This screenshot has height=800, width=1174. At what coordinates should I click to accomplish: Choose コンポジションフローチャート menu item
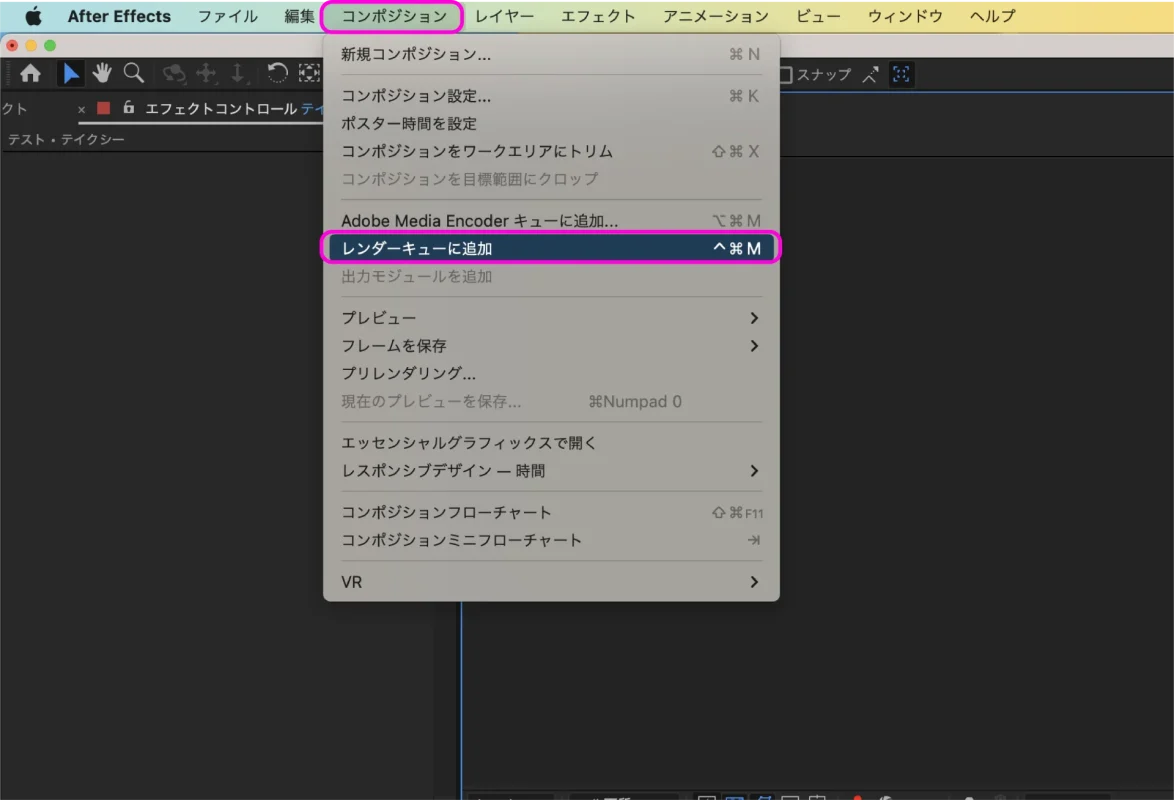click(551, 512)
